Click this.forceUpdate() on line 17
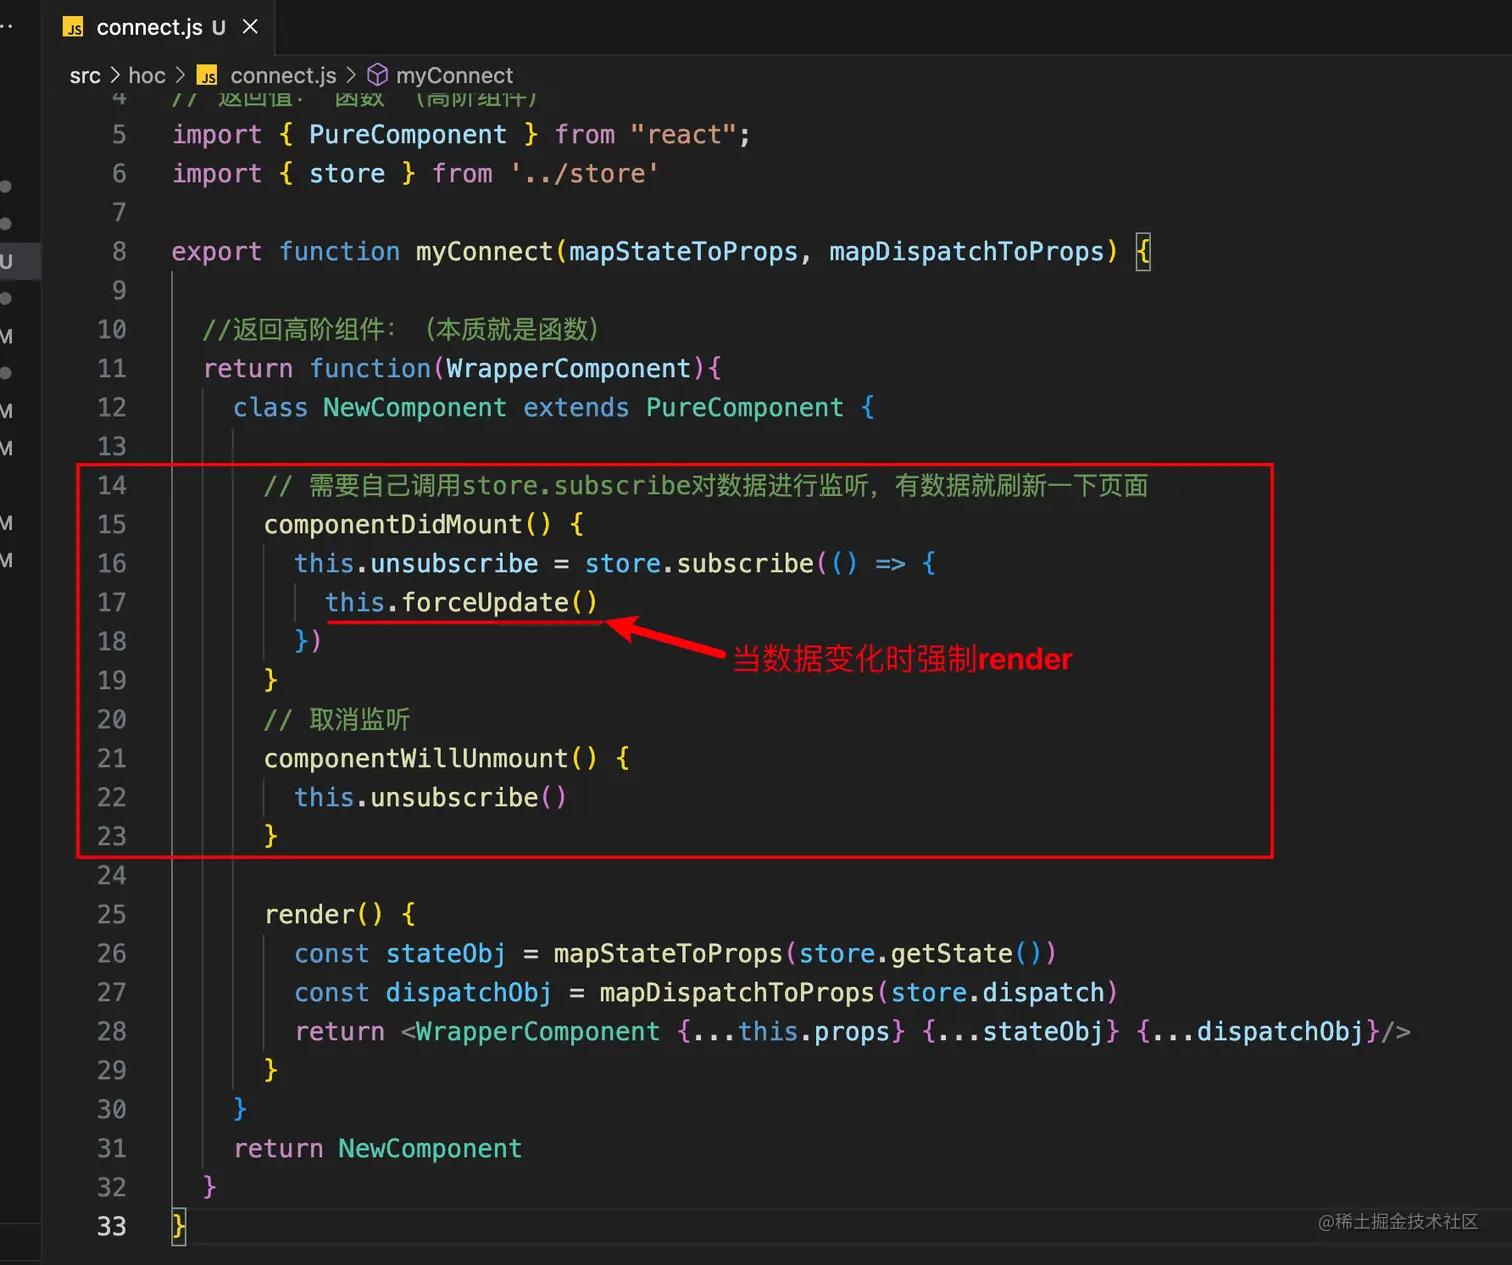Viewport: 1512px width, 1265px height. (461, 602)
